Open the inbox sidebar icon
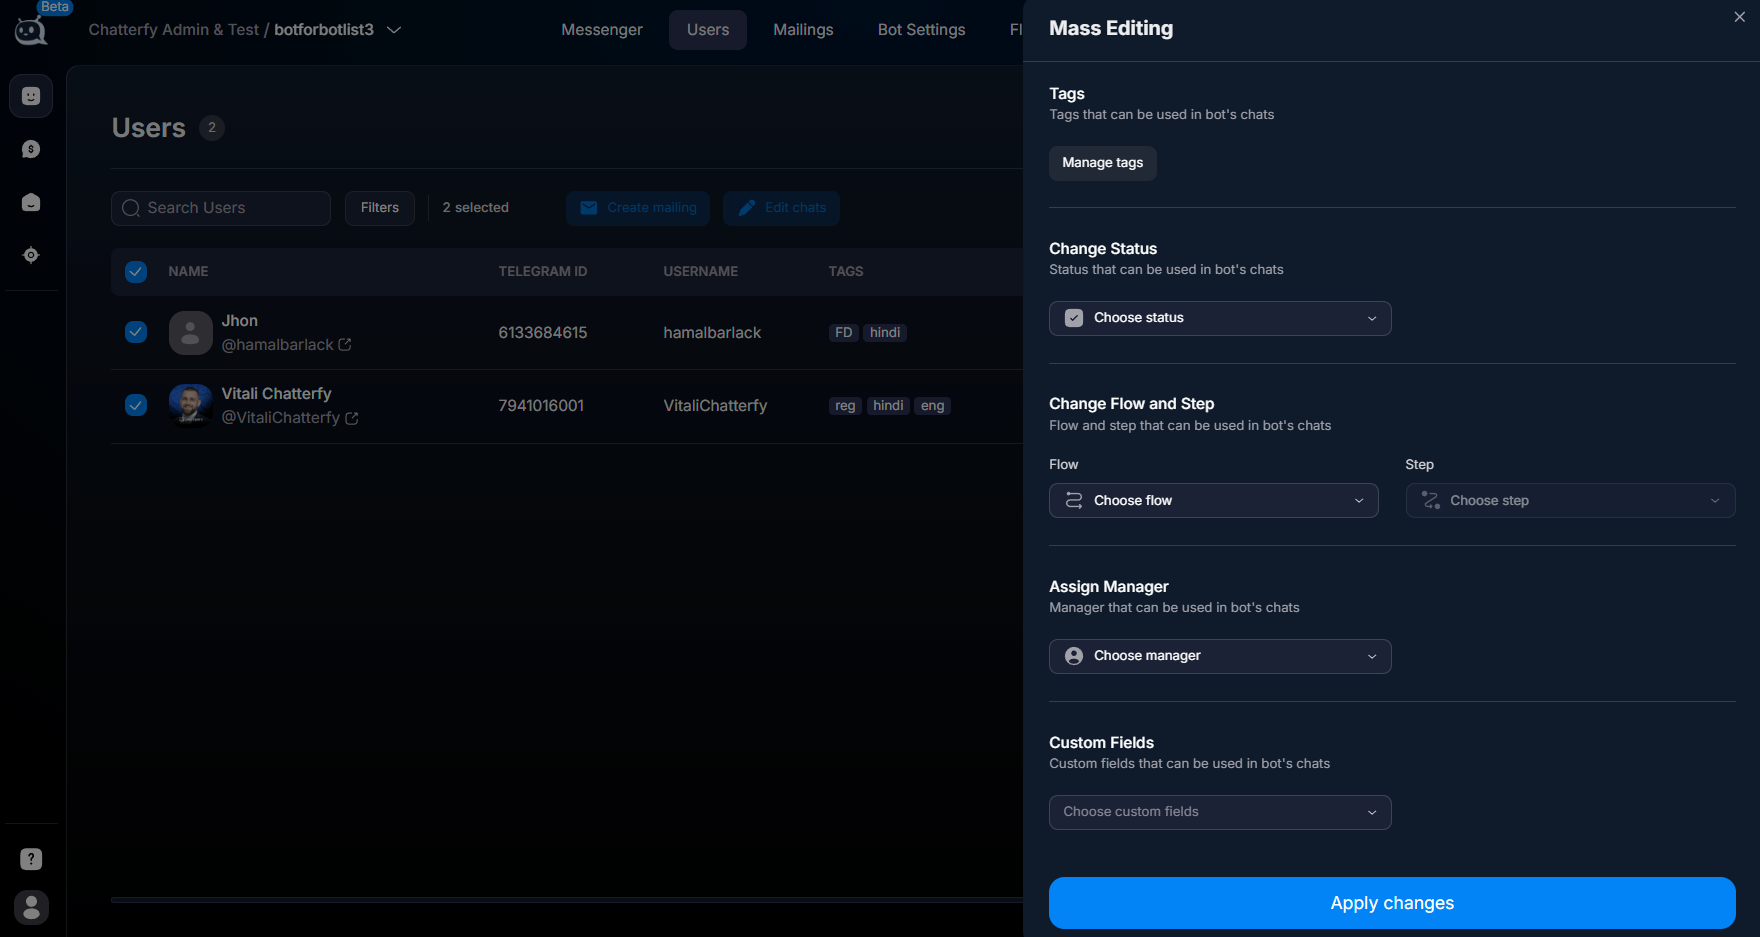 (x=31, y=202)
